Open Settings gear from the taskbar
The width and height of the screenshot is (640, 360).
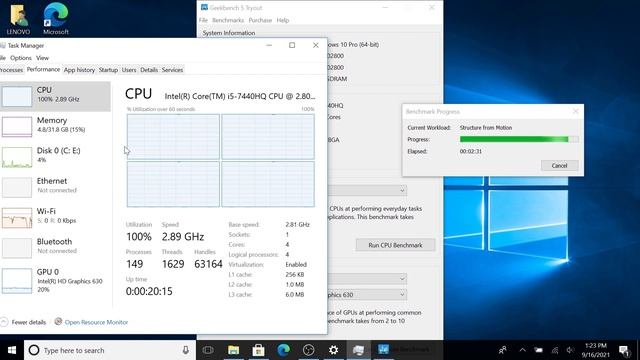(x=333, y=350)
